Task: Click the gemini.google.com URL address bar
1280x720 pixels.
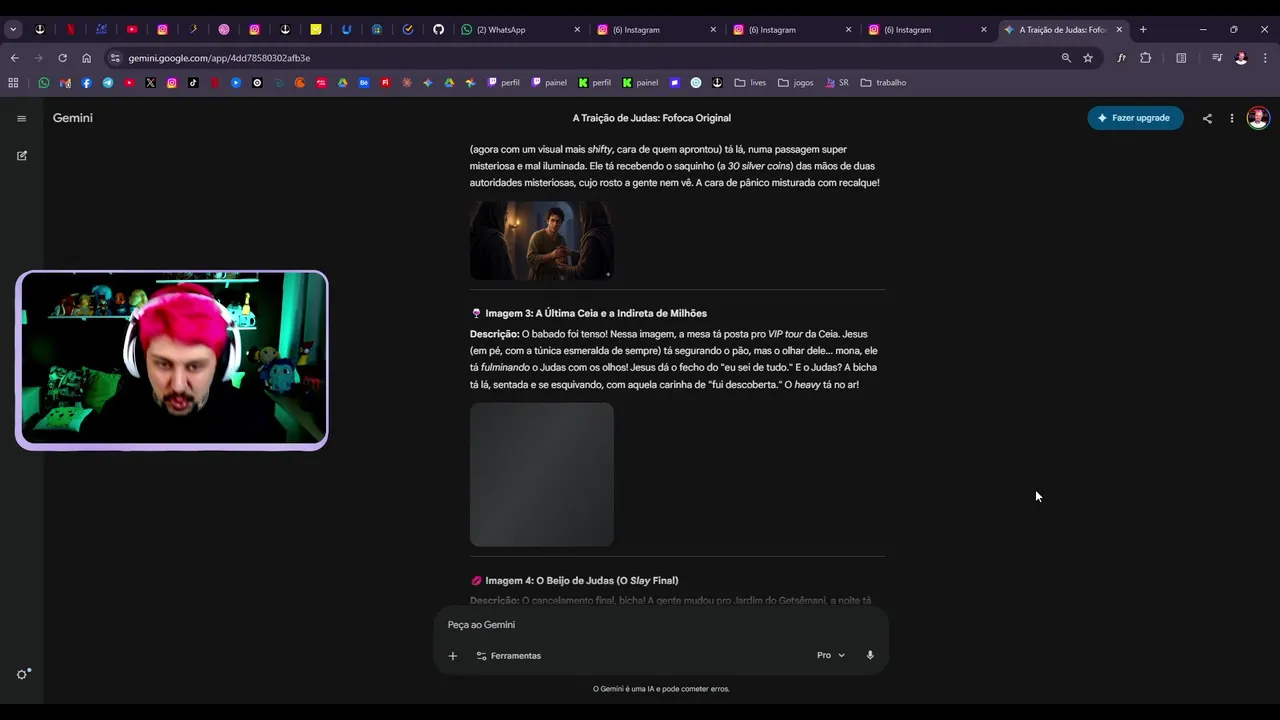Action: (580, 58)
